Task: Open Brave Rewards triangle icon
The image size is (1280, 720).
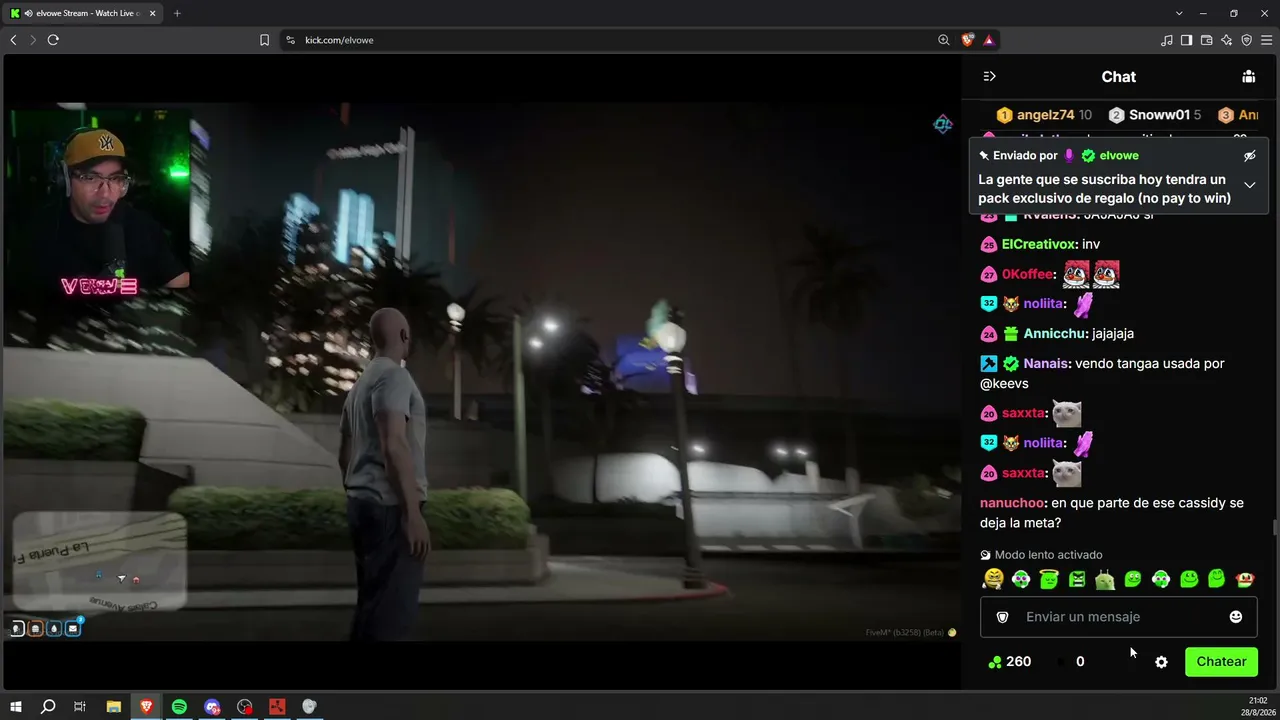Action: [989, 40]
